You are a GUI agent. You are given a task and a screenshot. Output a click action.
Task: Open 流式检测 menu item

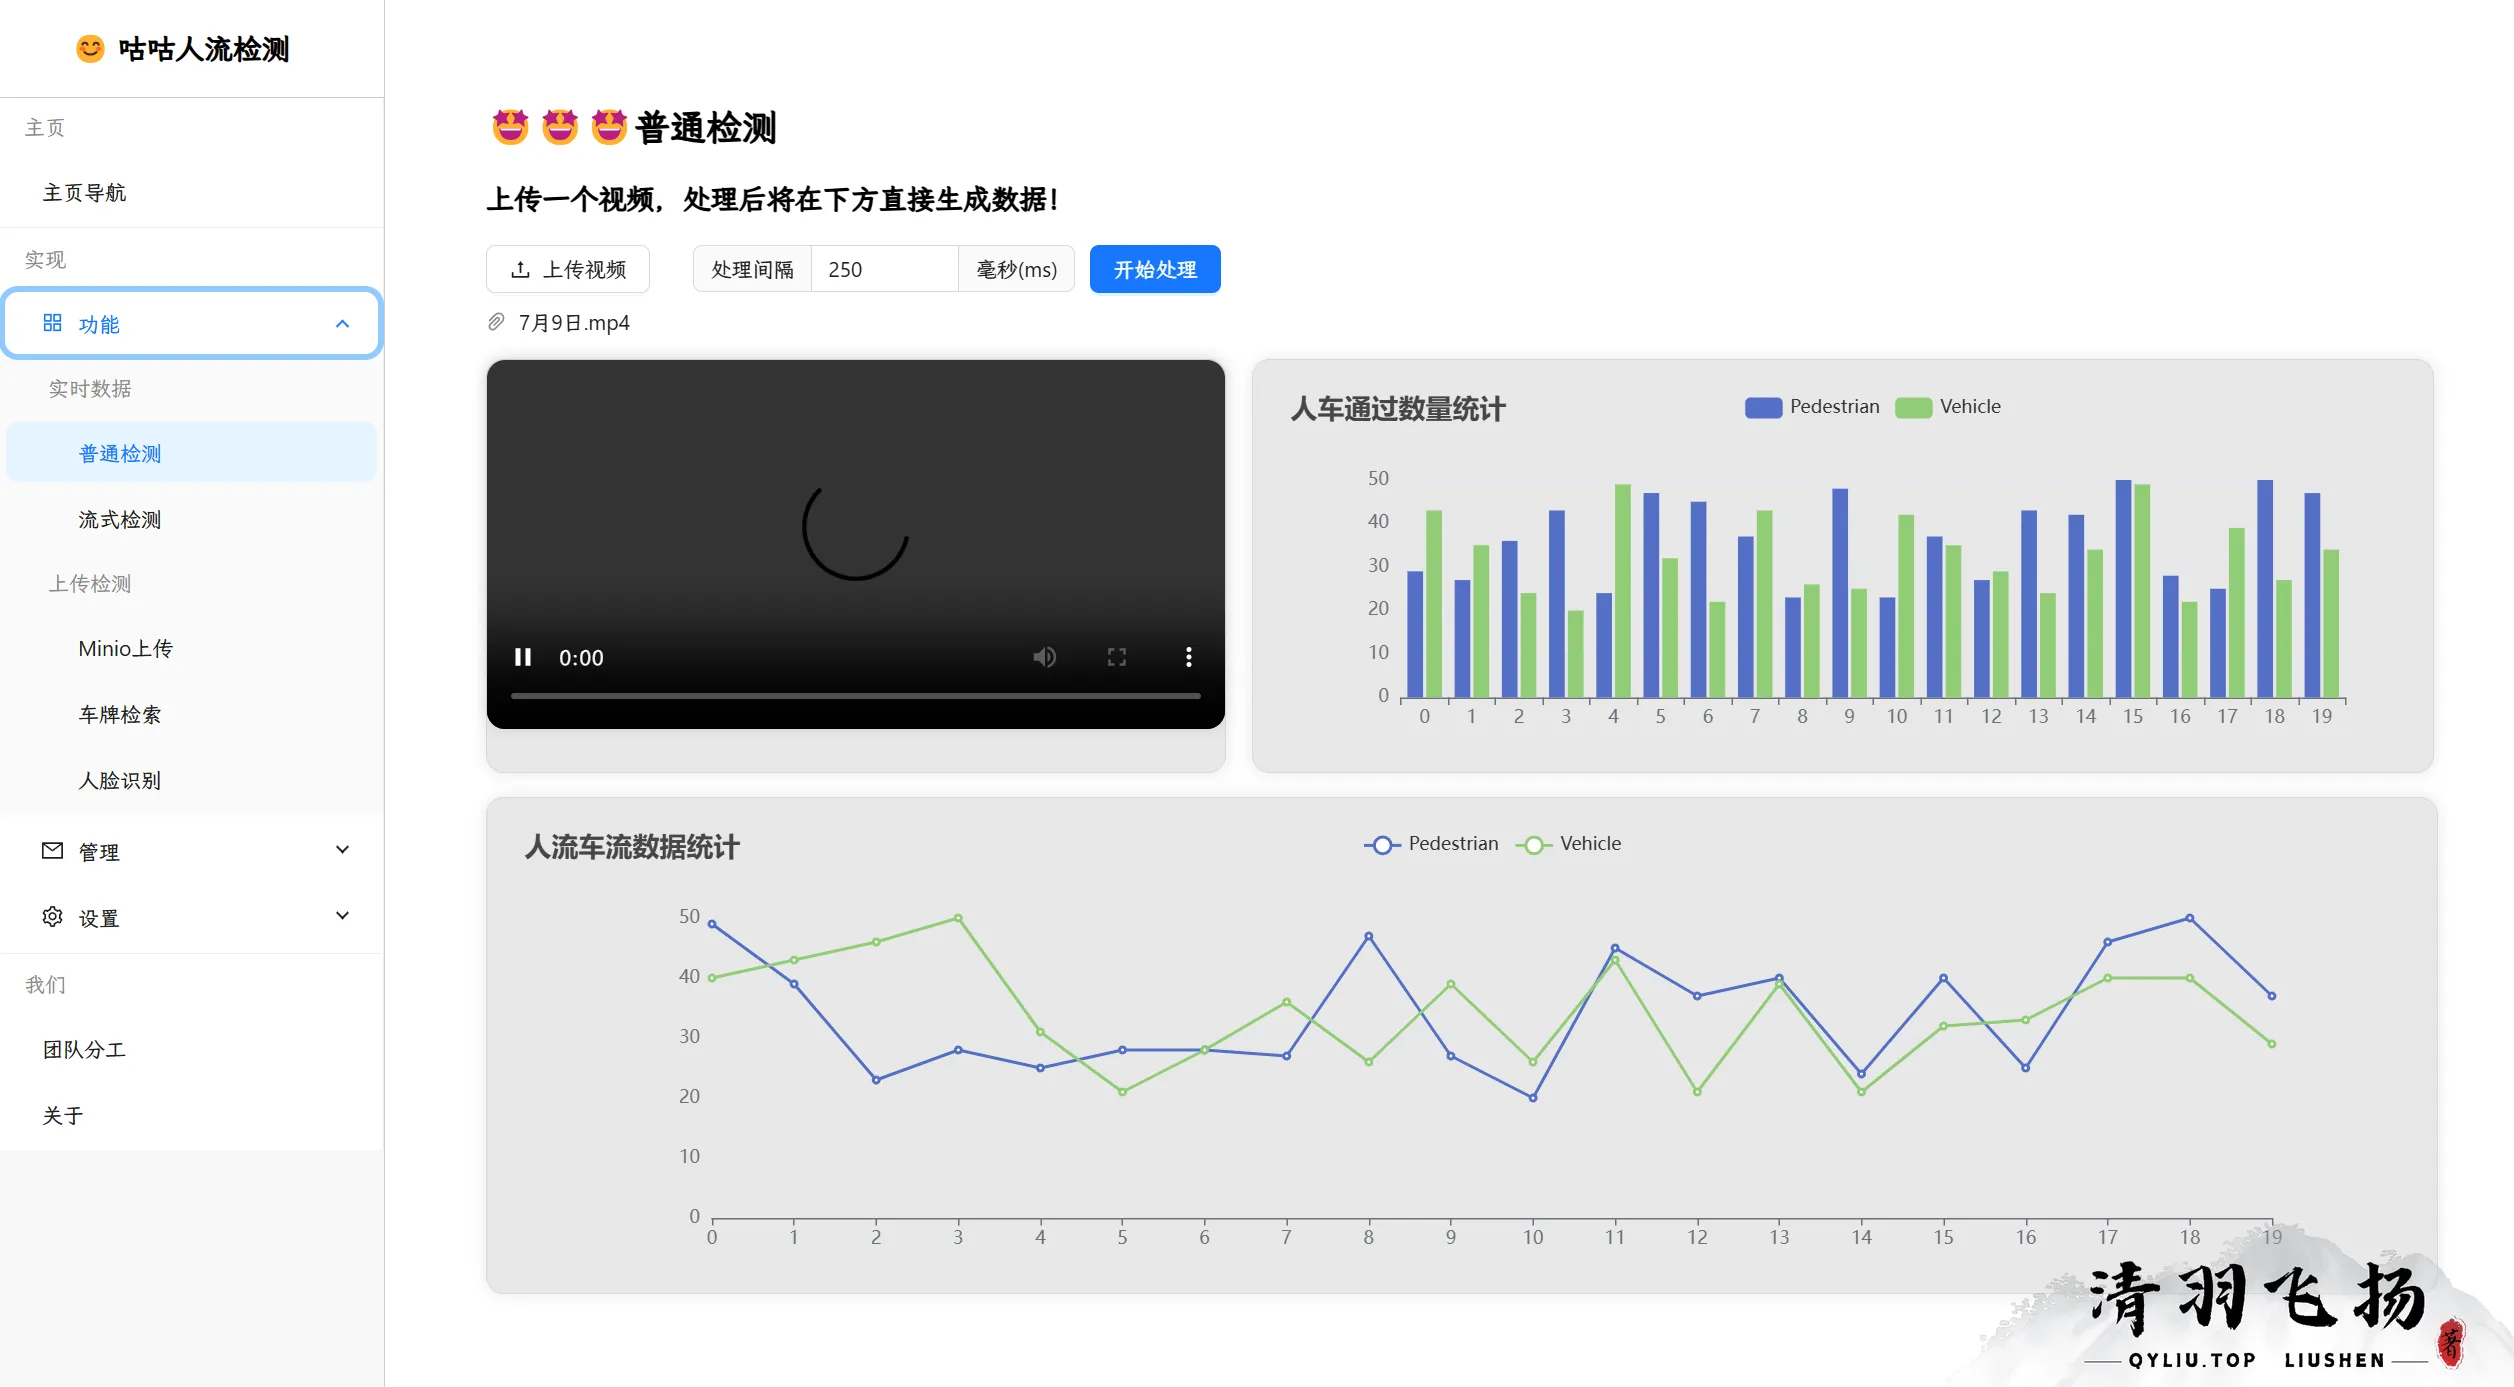coord(120,520)
